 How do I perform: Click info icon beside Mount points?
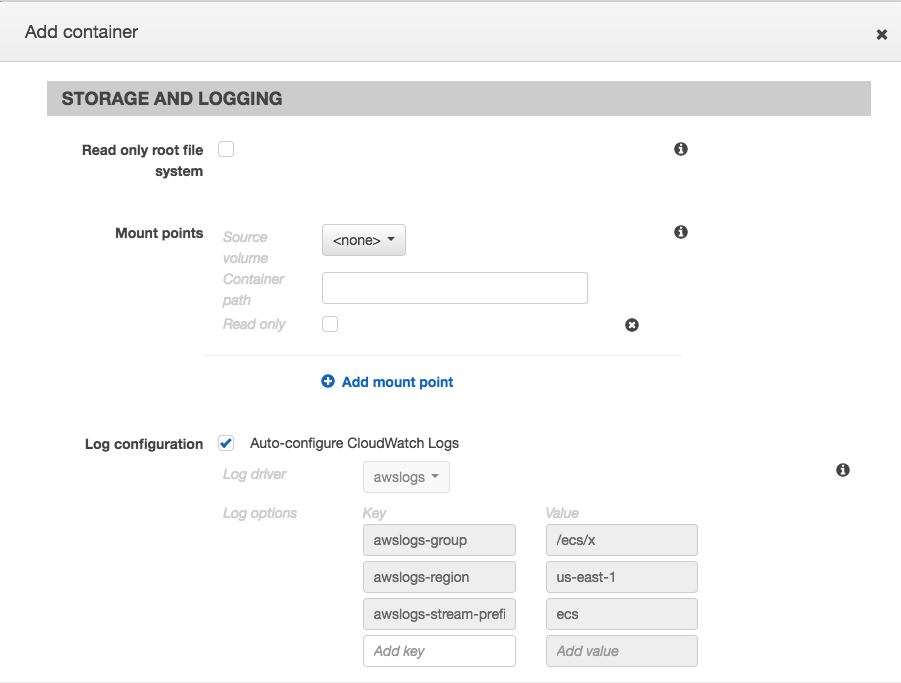coord(681,232)
